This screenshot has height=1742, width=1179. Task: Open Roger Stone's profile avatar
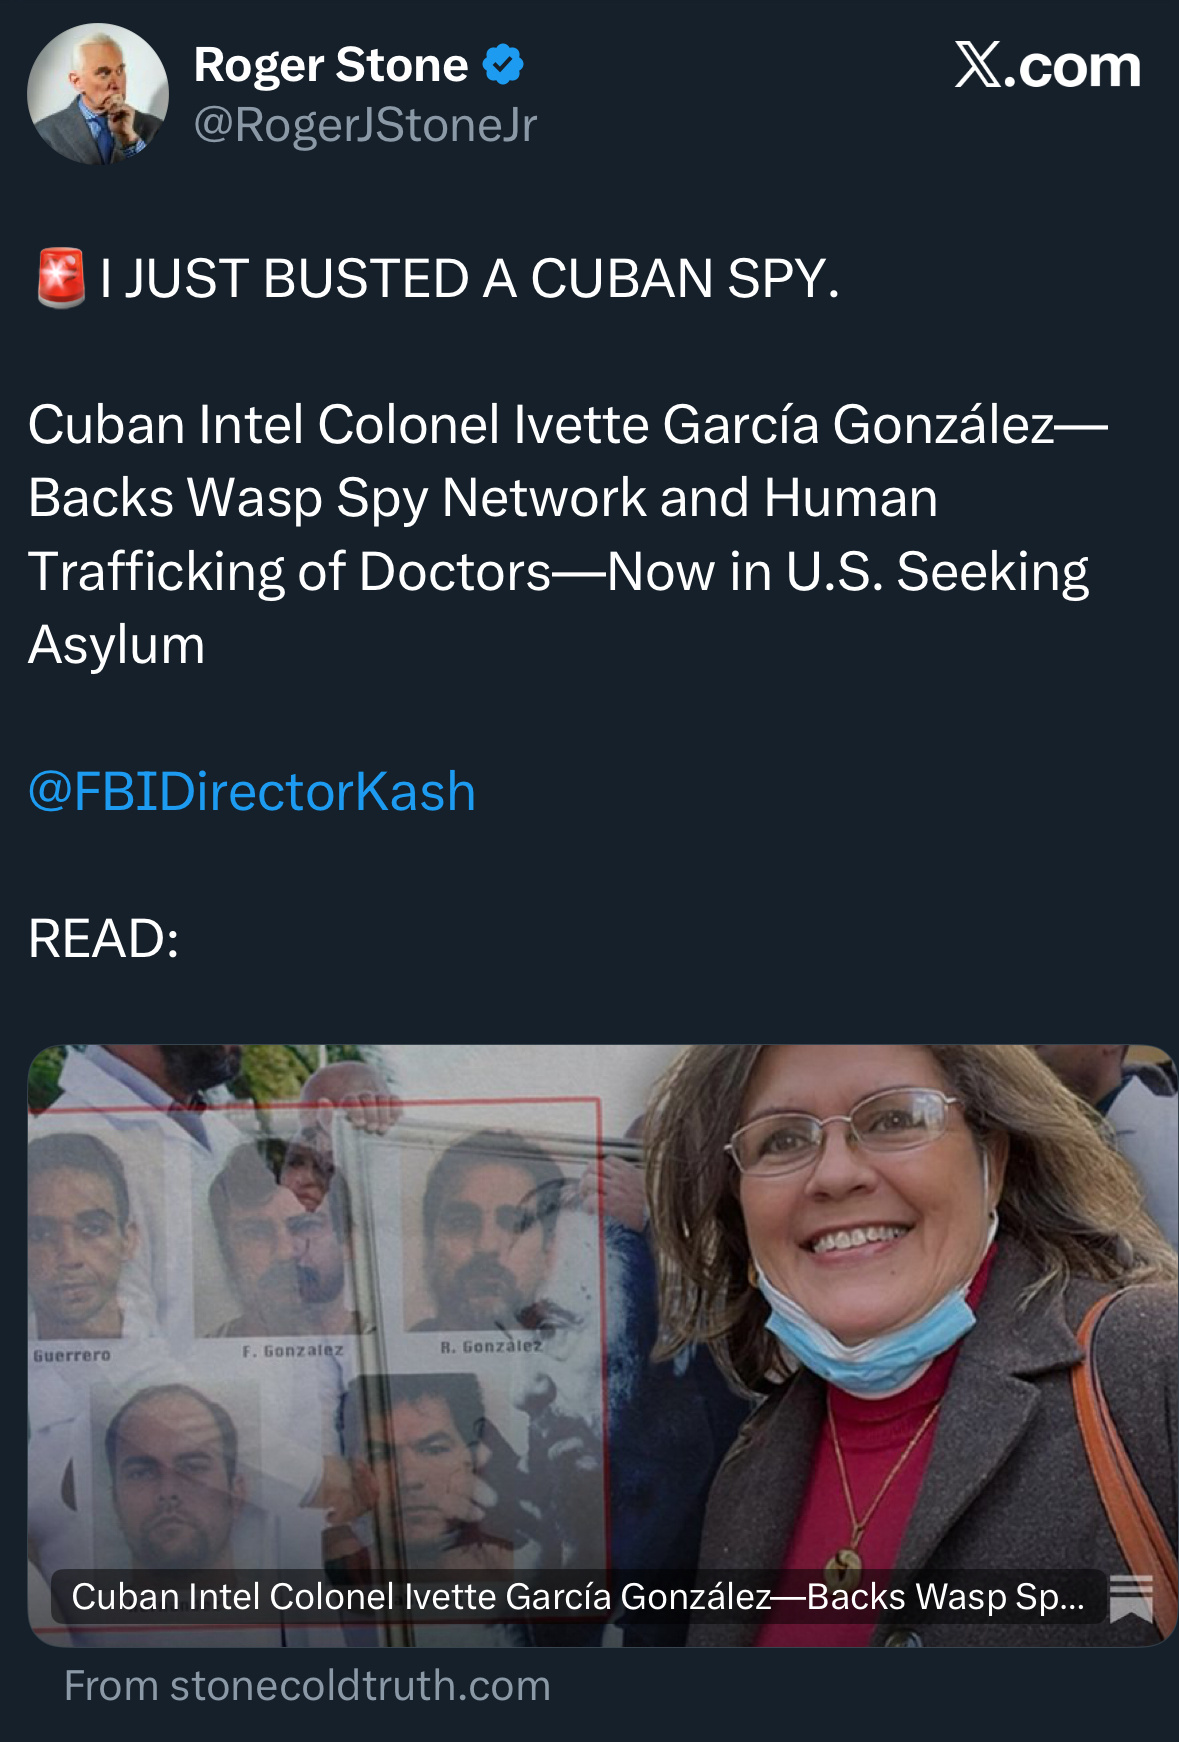tap(98, 94)
